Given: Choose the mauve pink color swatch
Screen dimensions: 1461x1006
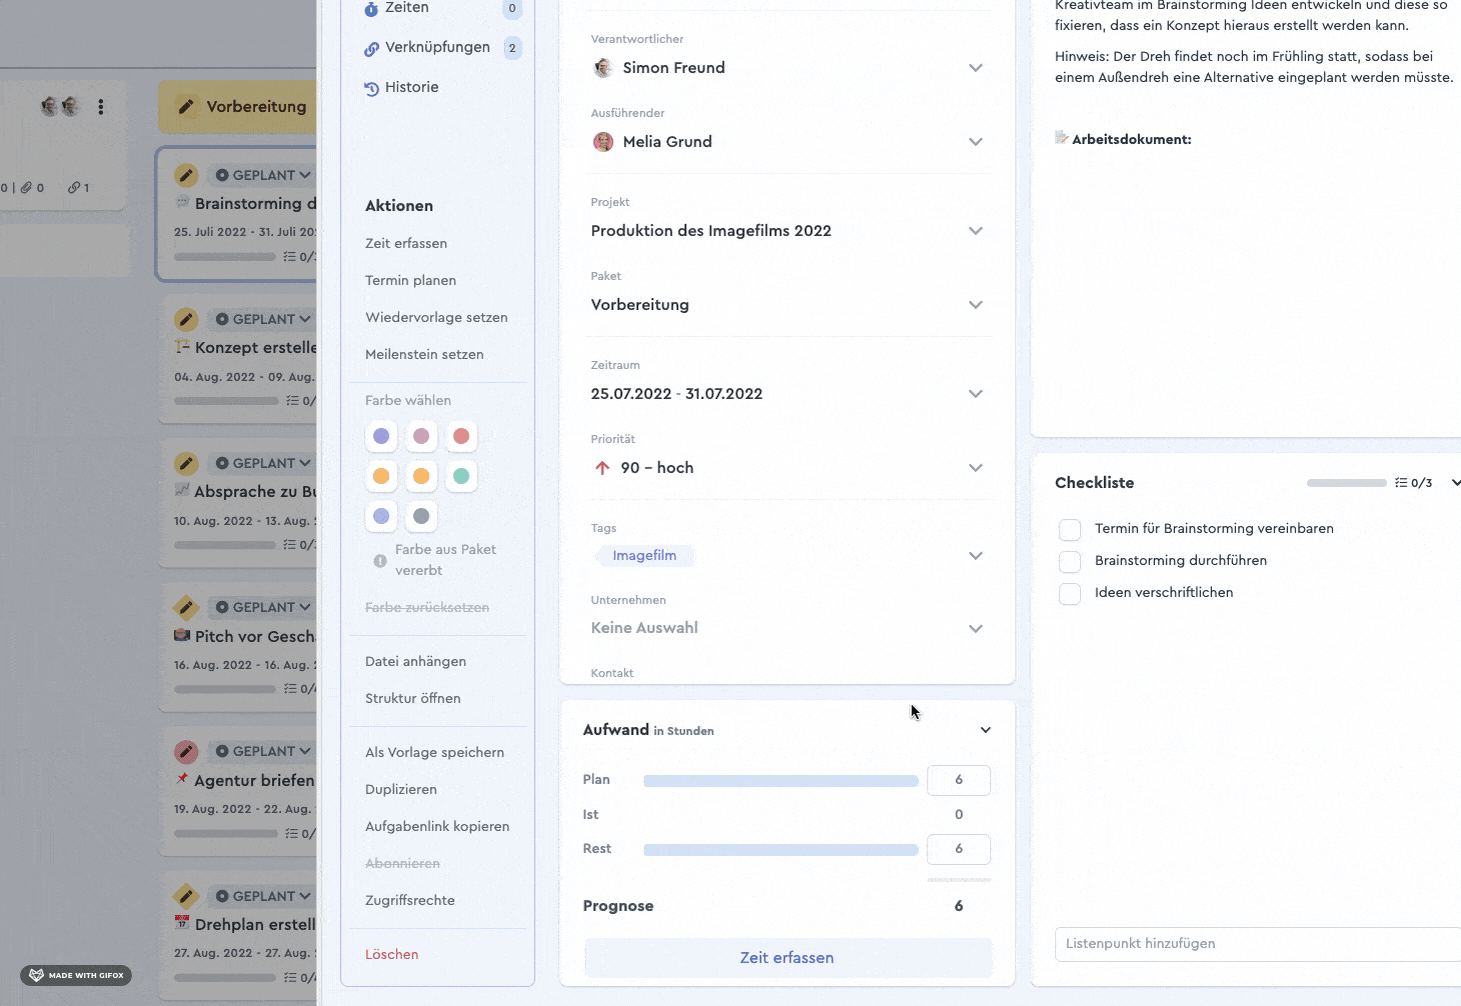Looking at the screenshot, I should click(421, 436).
